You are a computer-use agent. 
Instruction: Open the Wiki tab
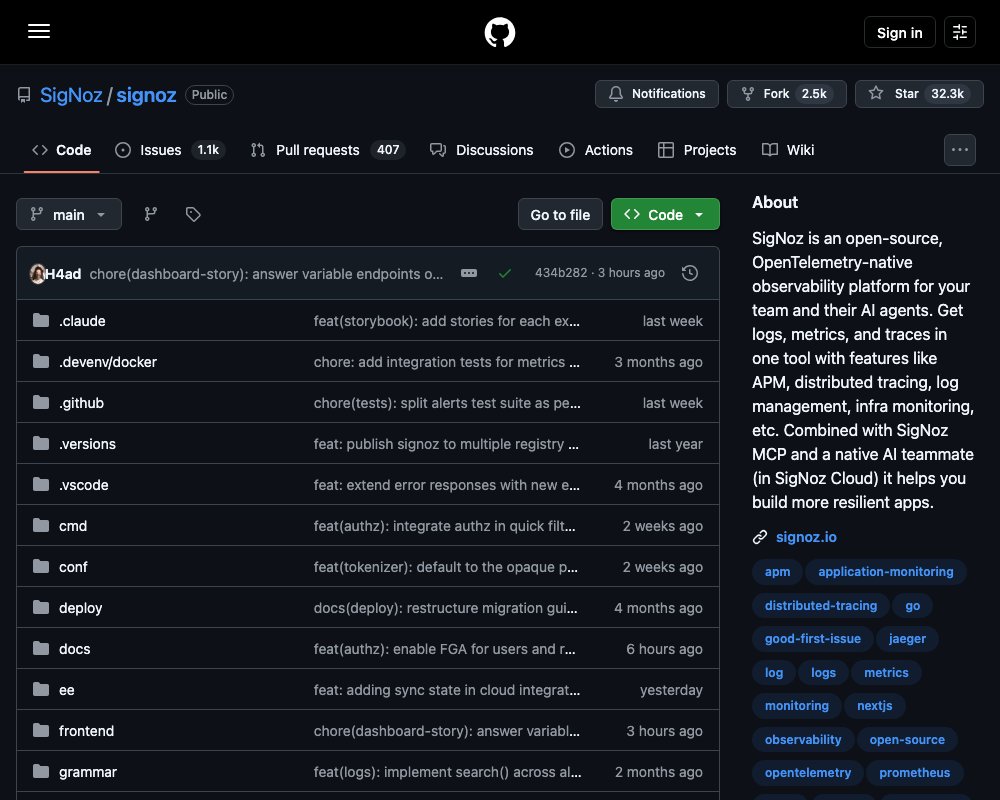click(788, 150)
